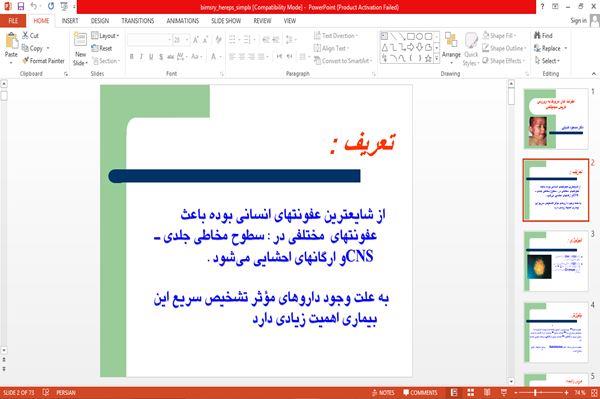
Task: Switch to Normal view in status bar
Action: [454, 392]
